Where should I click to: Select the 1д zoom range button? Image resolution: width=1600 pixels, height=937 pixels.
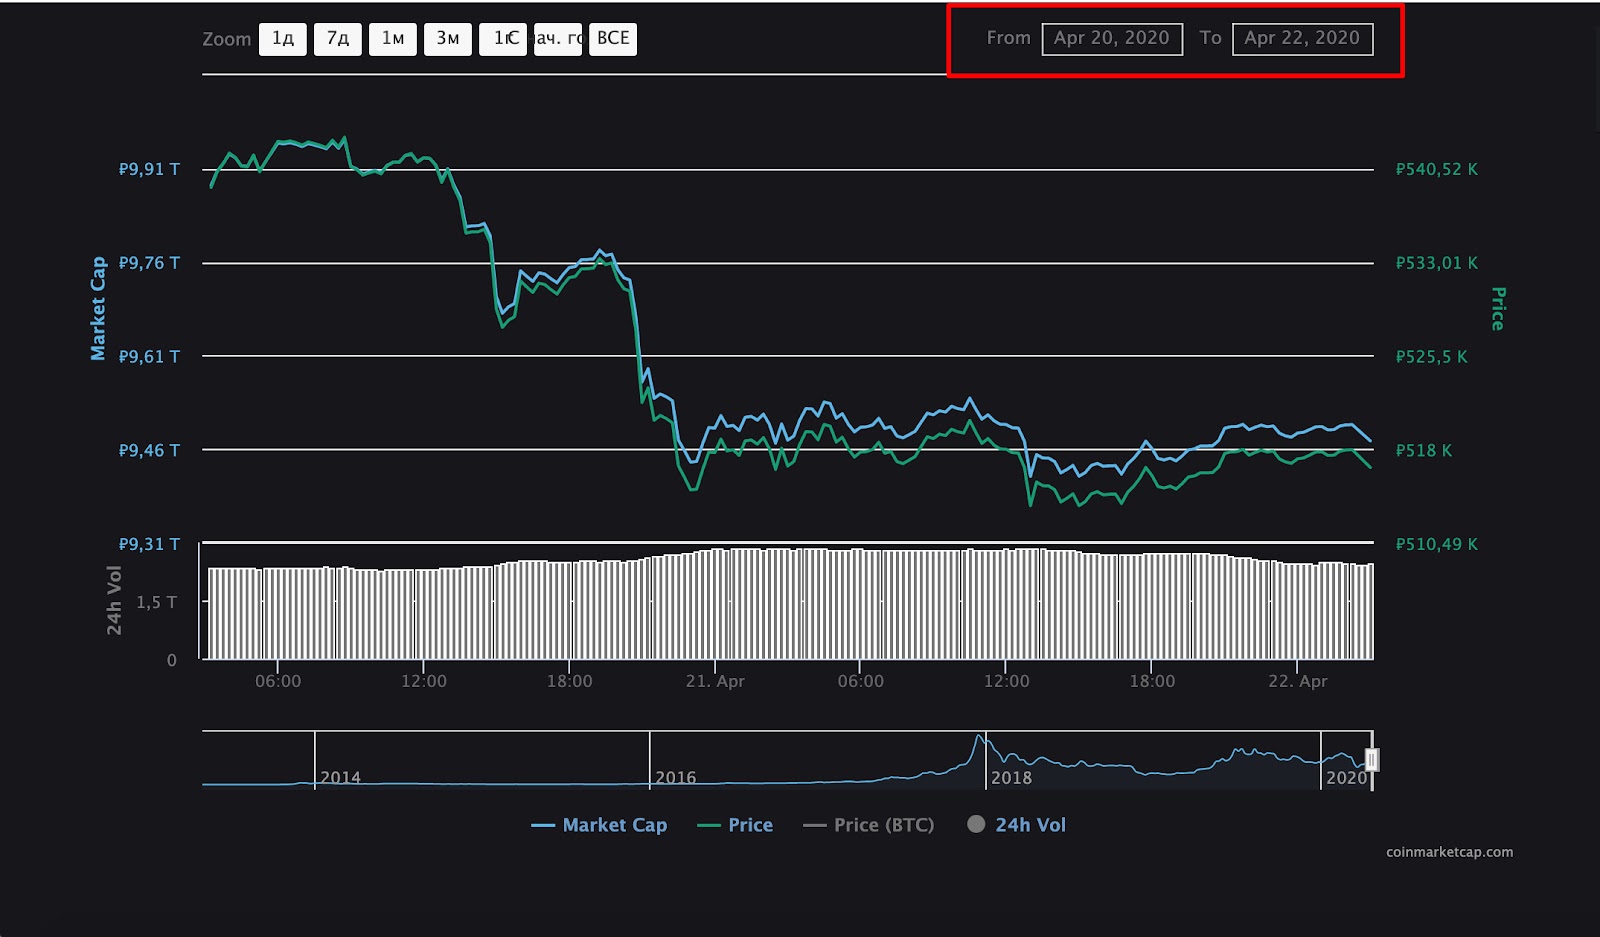coord(283,39)
